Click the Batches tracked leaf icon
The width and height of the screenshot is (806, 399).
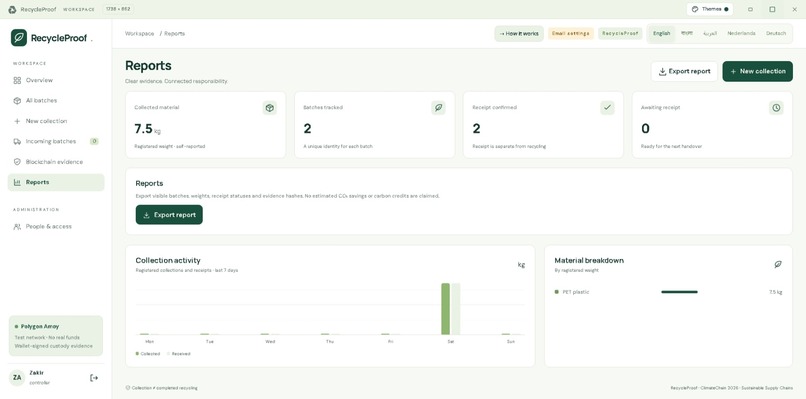point(438,107)
